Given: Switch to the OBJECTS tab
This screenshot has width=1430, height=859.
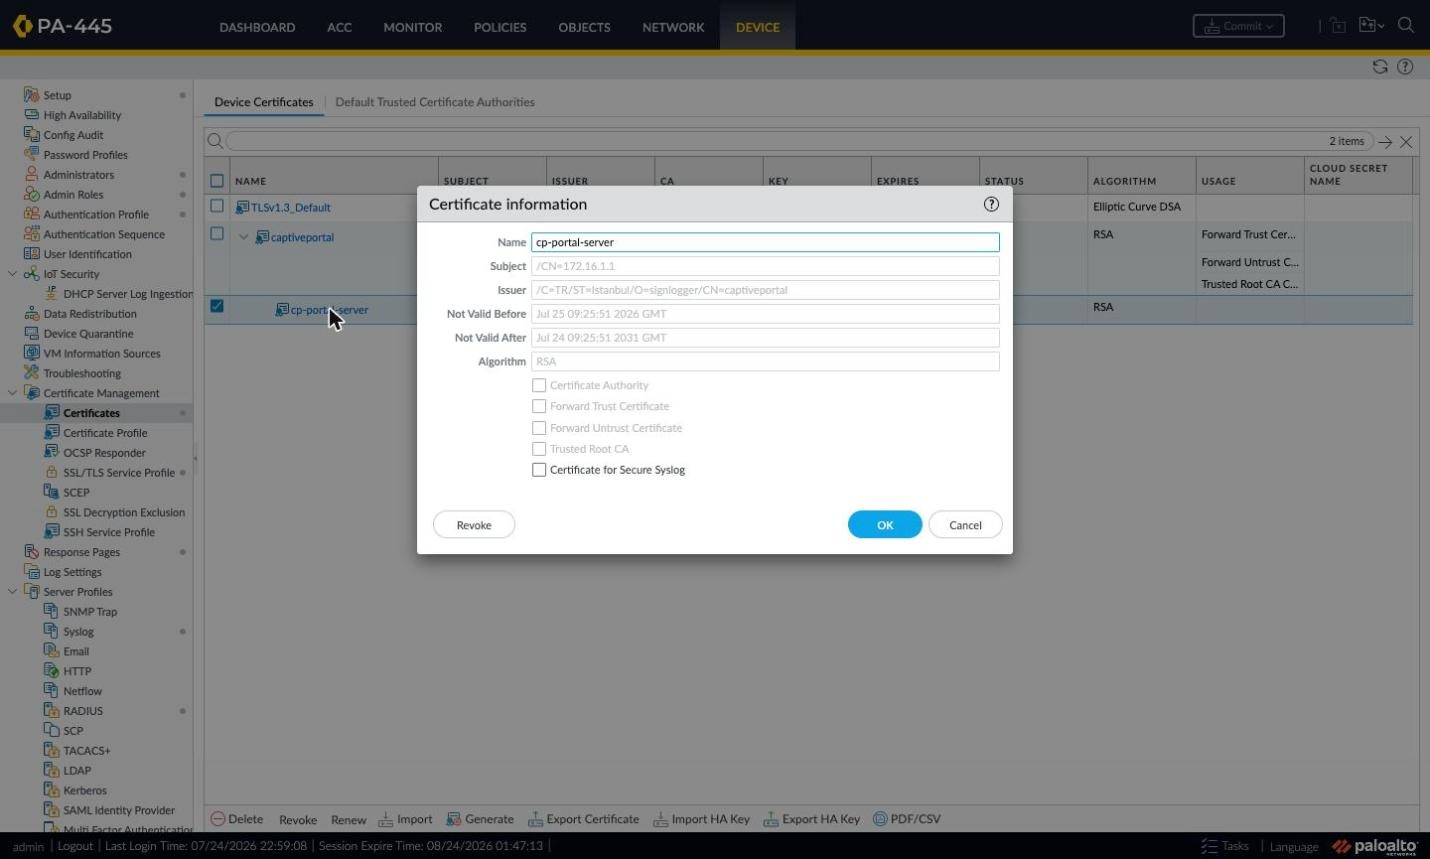Looking at the screenshot, I should click(584, 27).
